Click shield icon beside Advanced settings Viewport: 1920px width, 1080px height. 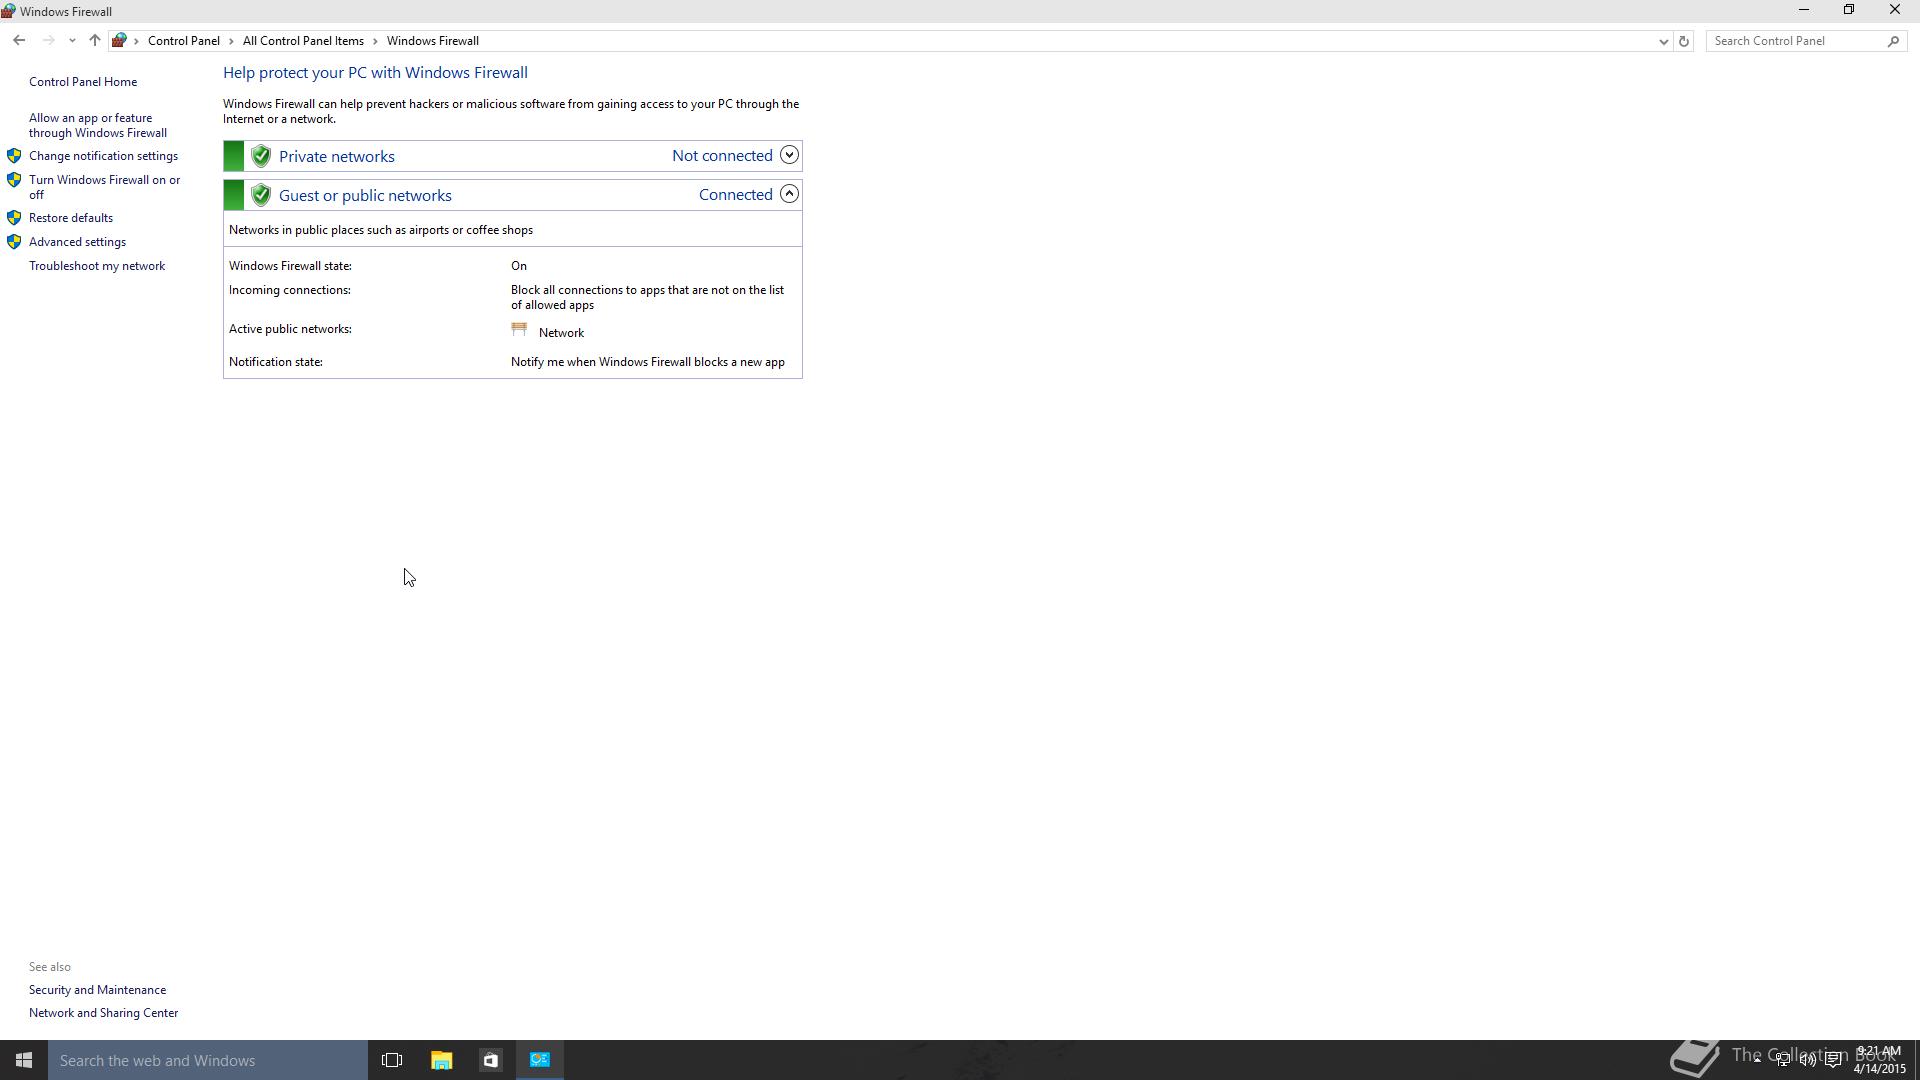point(14,242)
